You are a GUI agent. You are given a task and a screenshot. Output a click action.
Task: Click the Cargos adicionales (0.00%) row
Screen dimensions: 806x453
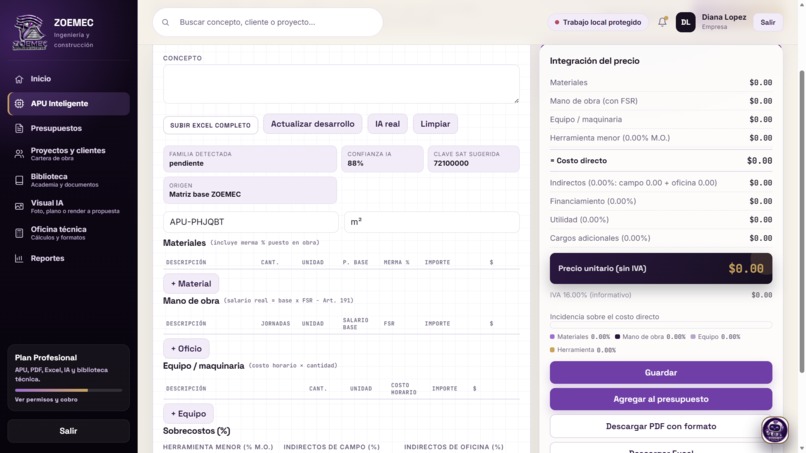[x=661, y=239]
